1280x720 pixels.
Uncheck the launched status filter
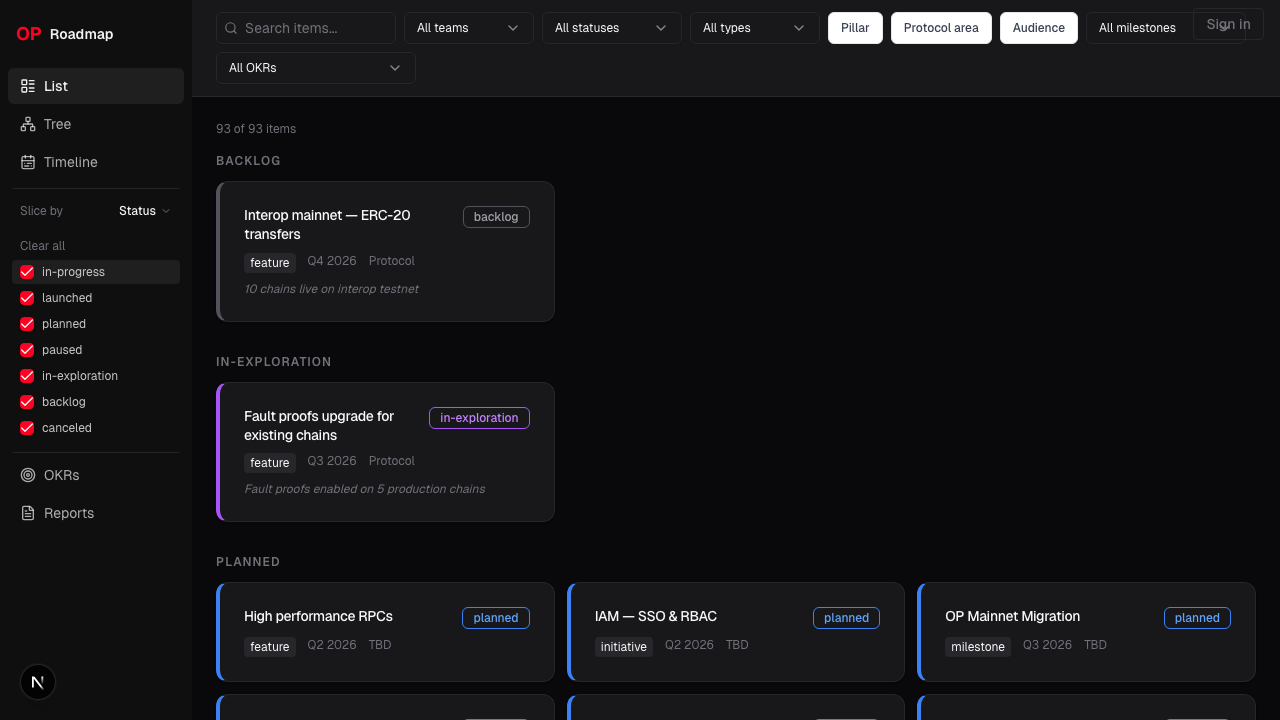click(x=27, y=298)
